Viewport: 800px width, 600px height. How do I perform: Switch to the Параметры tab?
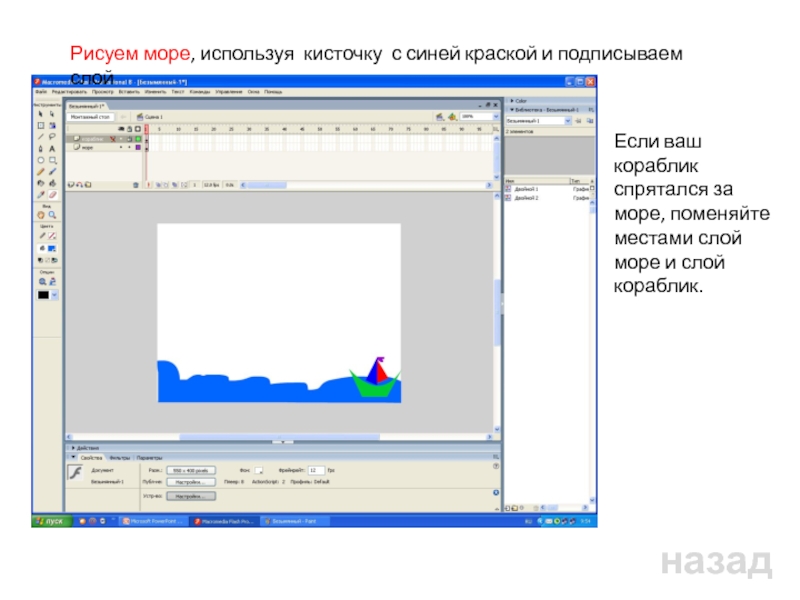(x=149, y=458)
